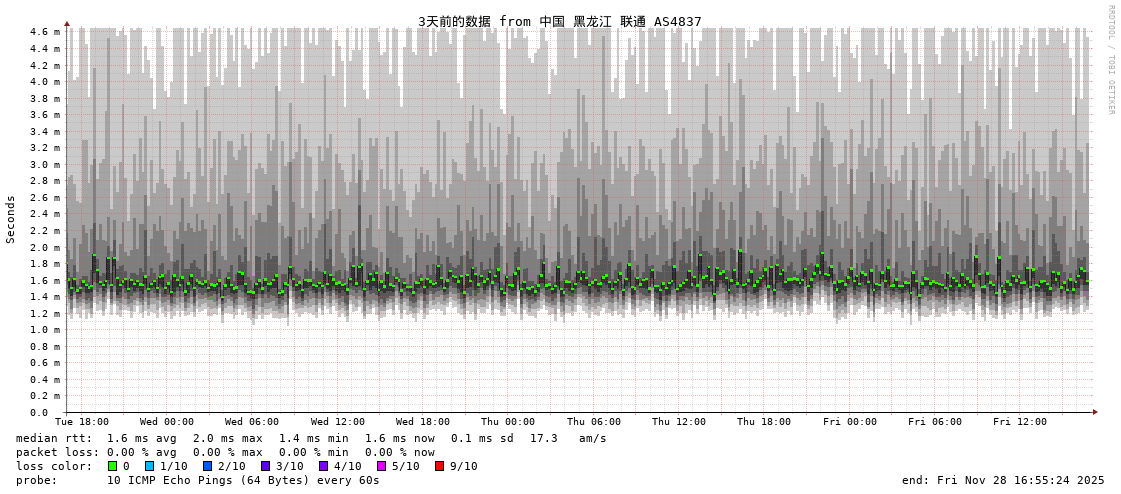The height and width of the screenshot is (494, 1121).
Task: Click the Wed 00:00 time axis label
Action: tap(167, 422)
